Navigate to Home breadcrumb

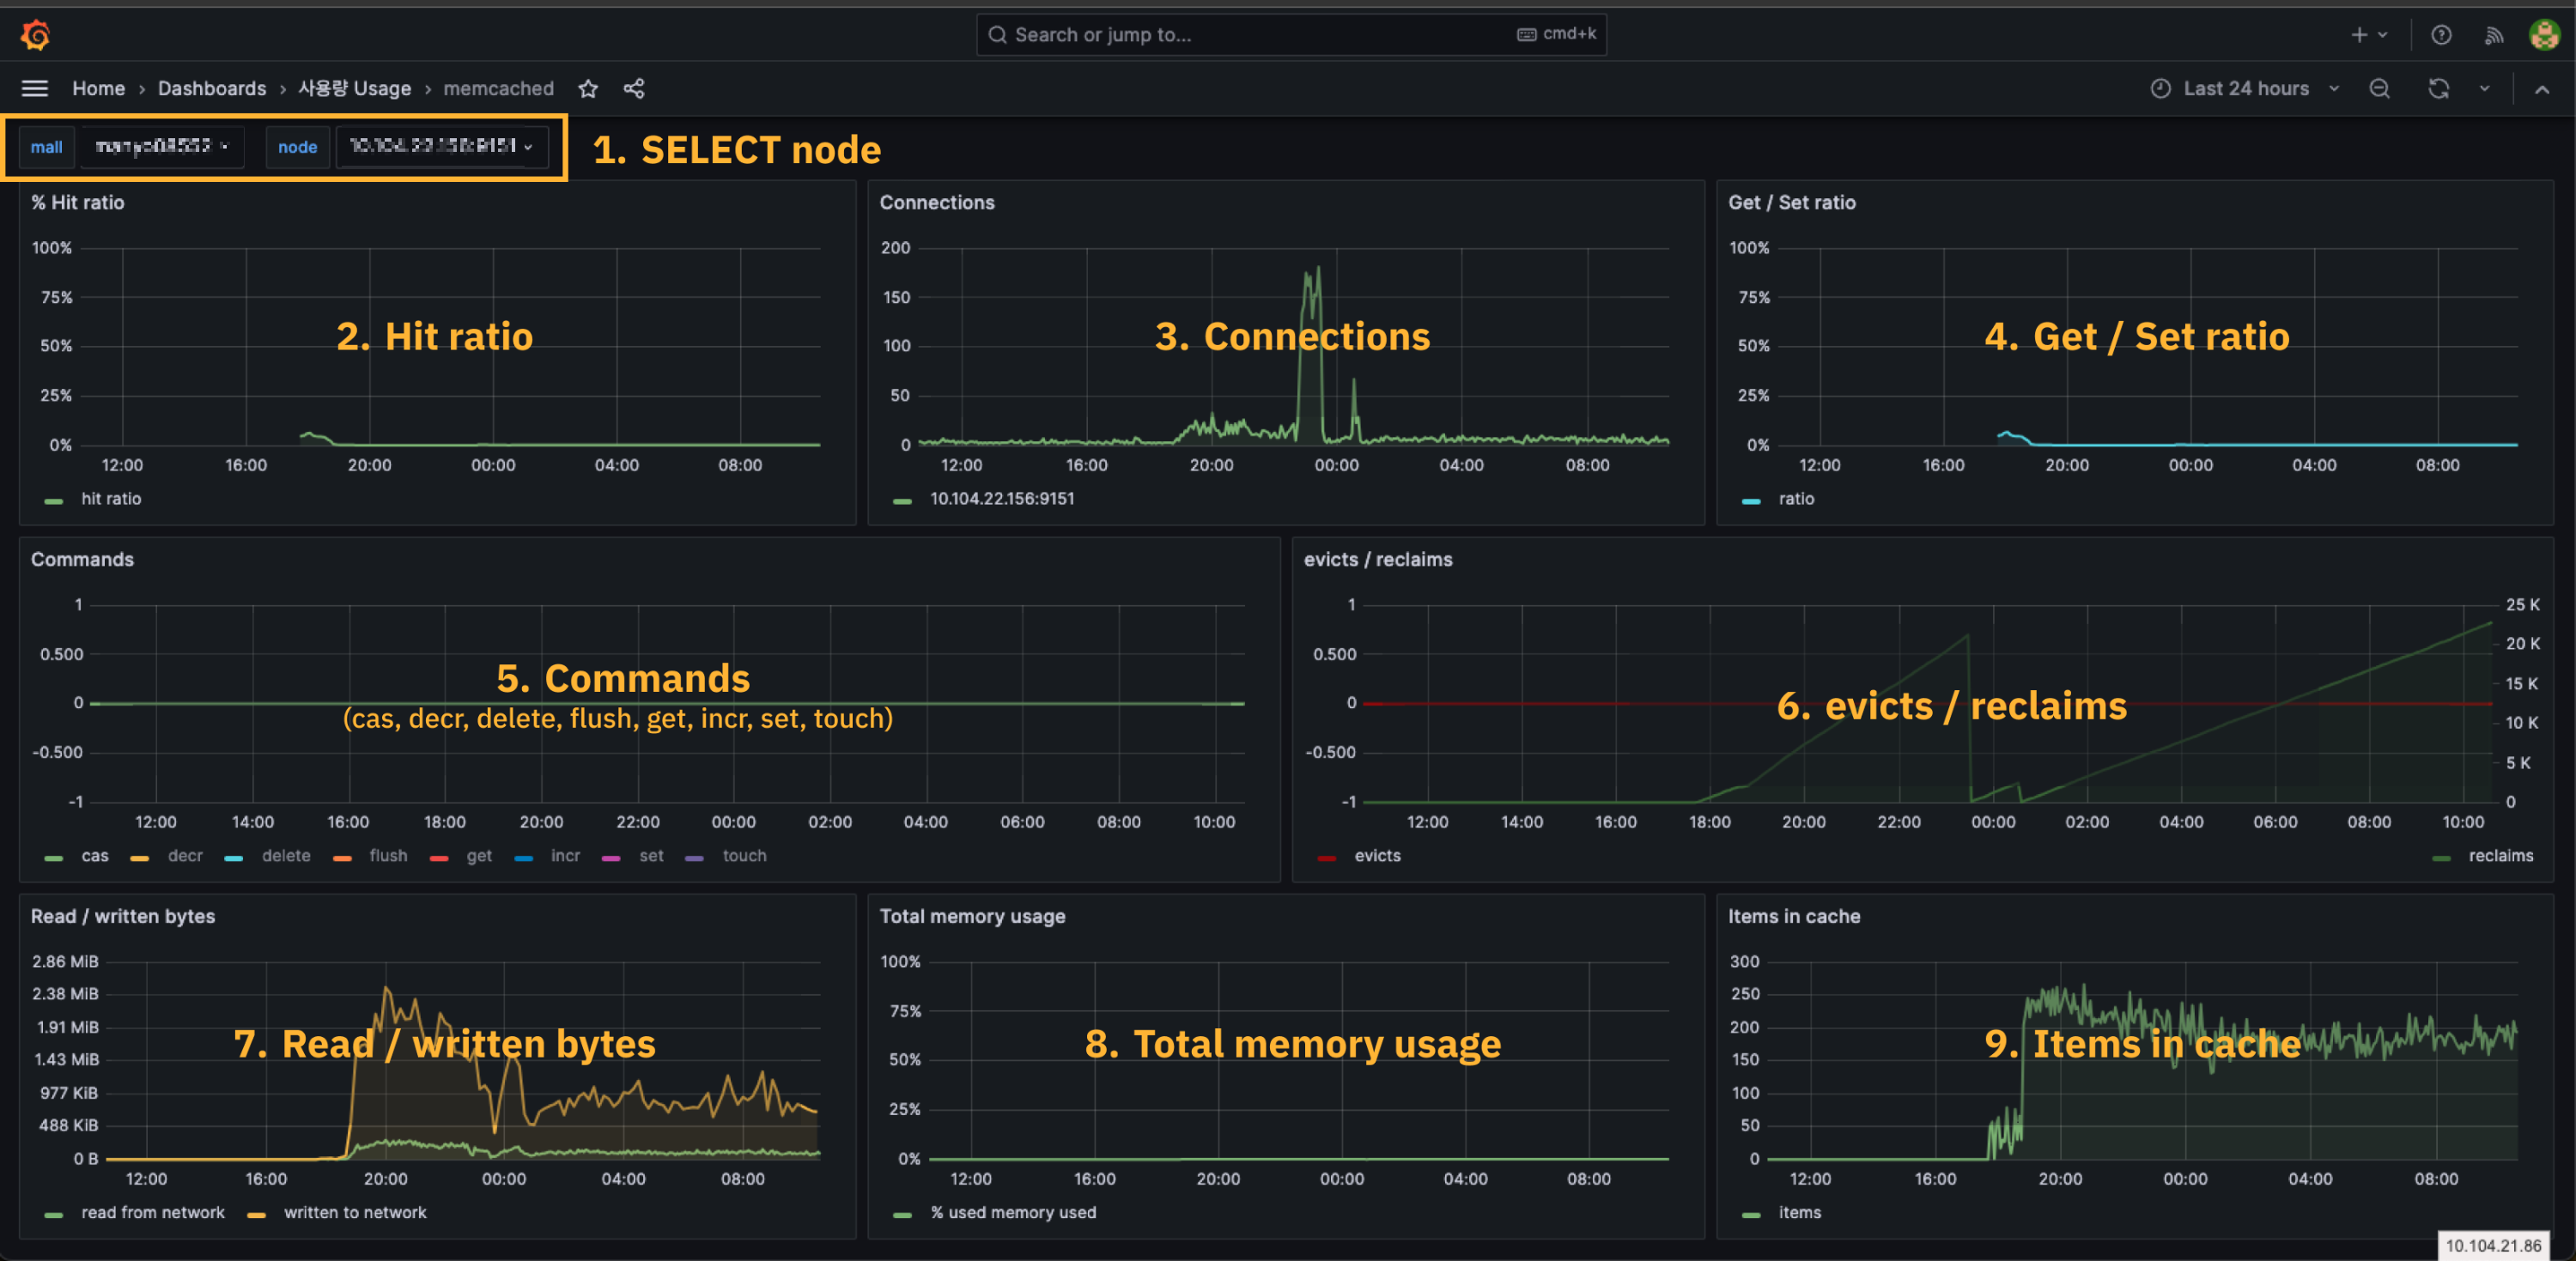[x=98, y=88]
